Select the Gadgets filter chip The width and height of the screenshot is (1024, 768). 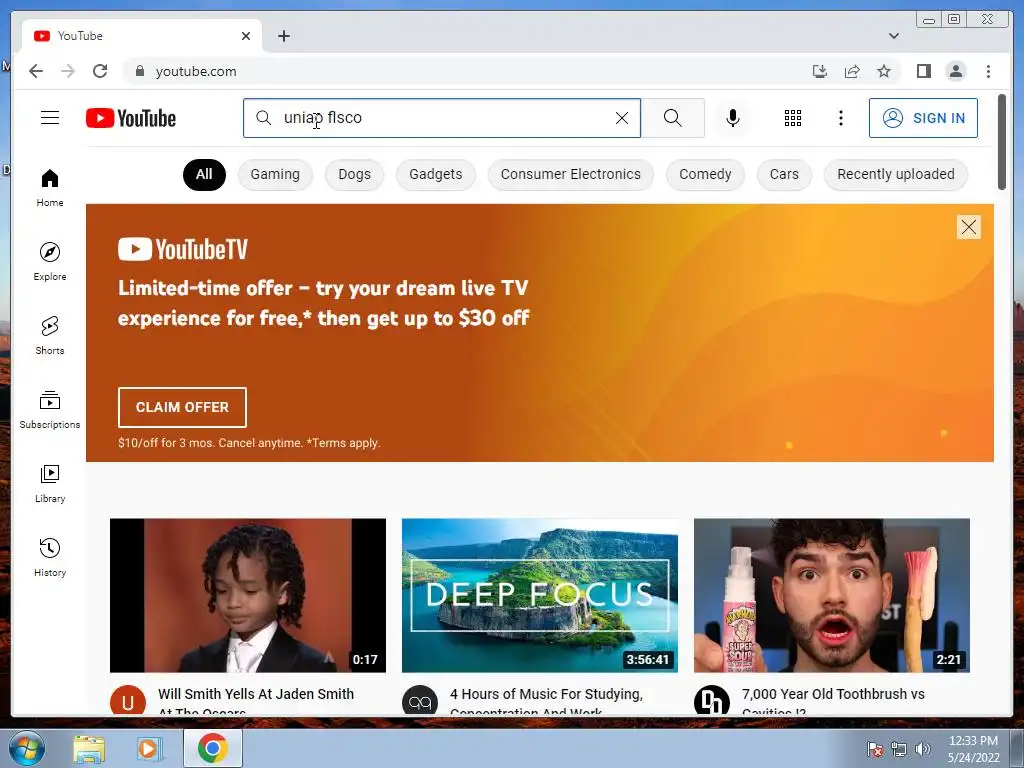click(436, 174)
